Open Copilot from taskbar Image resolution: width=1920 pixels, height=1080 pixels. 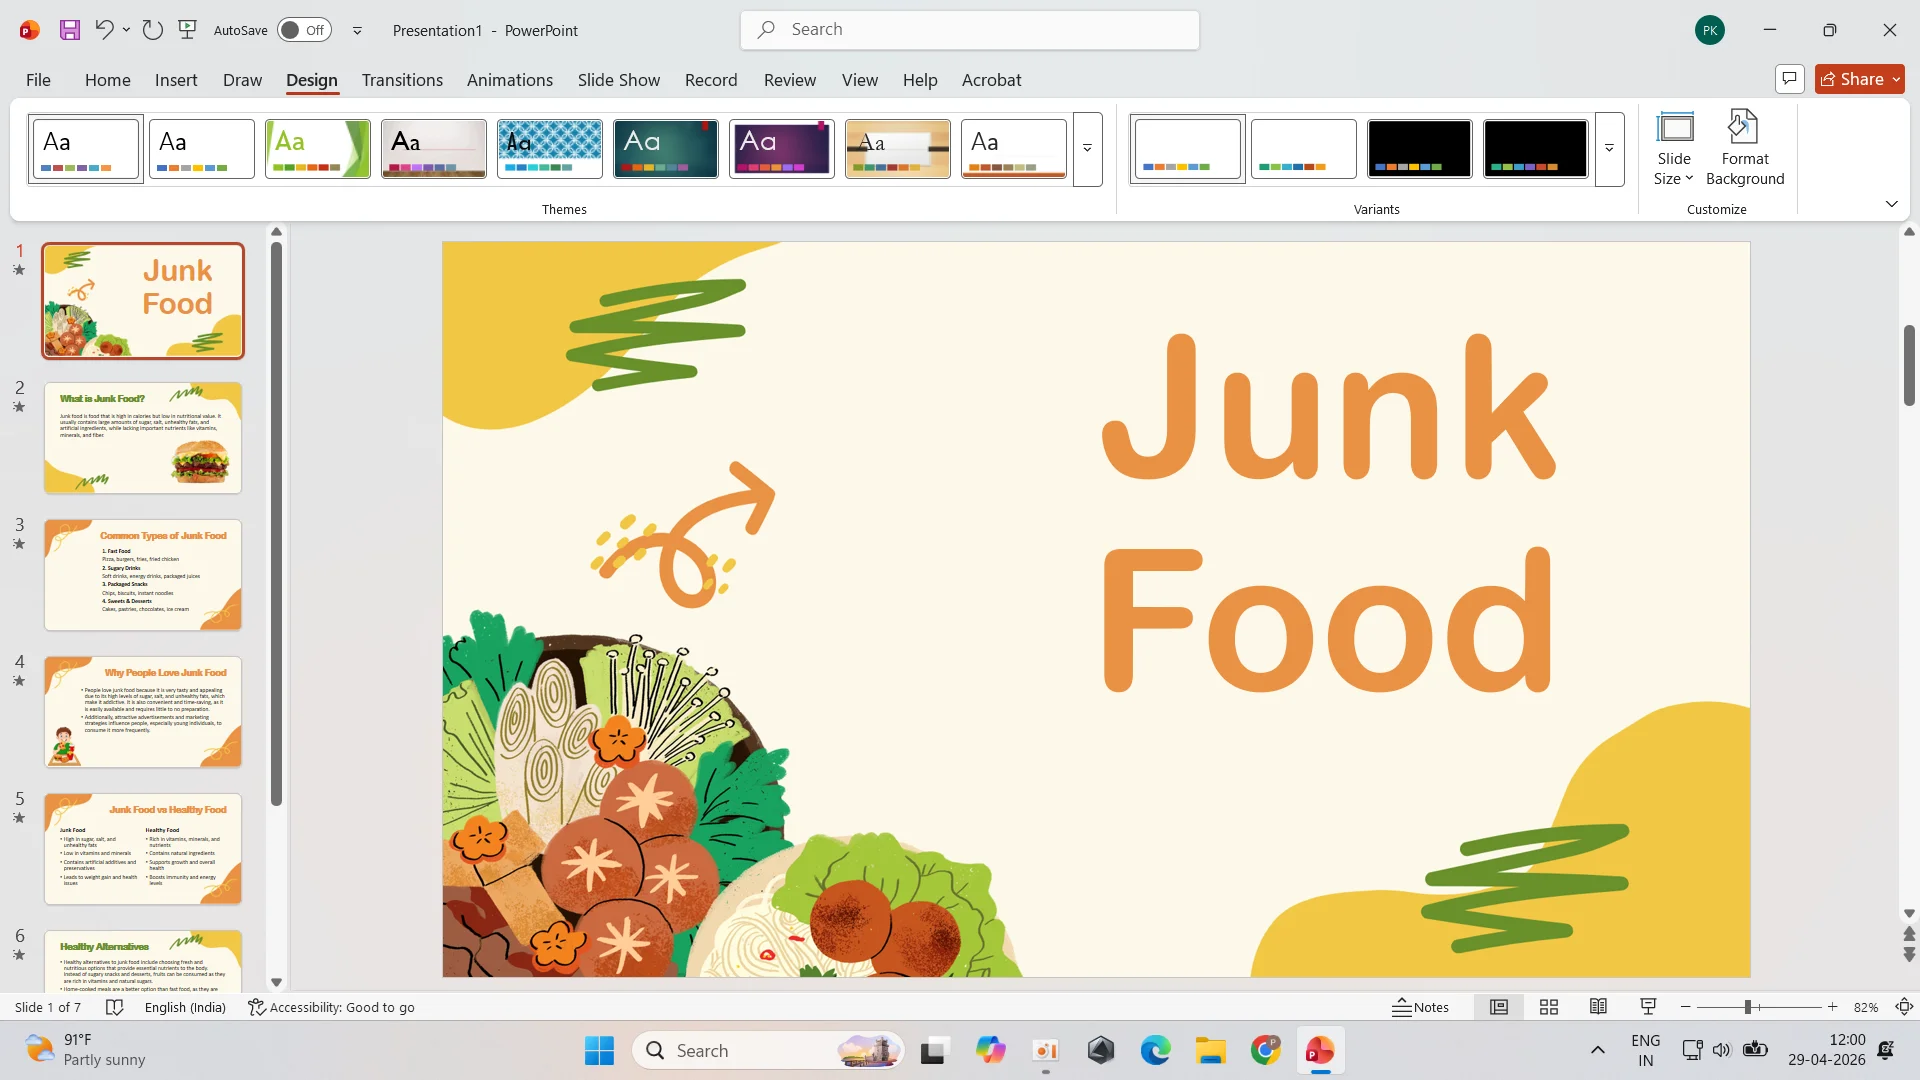pyautogui.click(x=991, y=1050)
